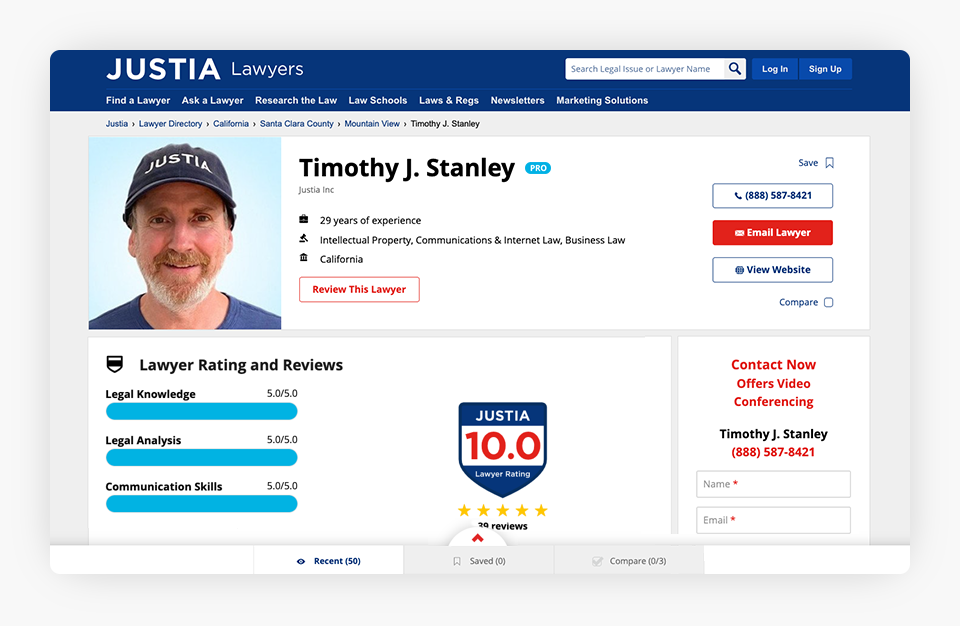Click the Review This Lawyer button
Screen dimensions: 960x626
(x=359, y=289)
